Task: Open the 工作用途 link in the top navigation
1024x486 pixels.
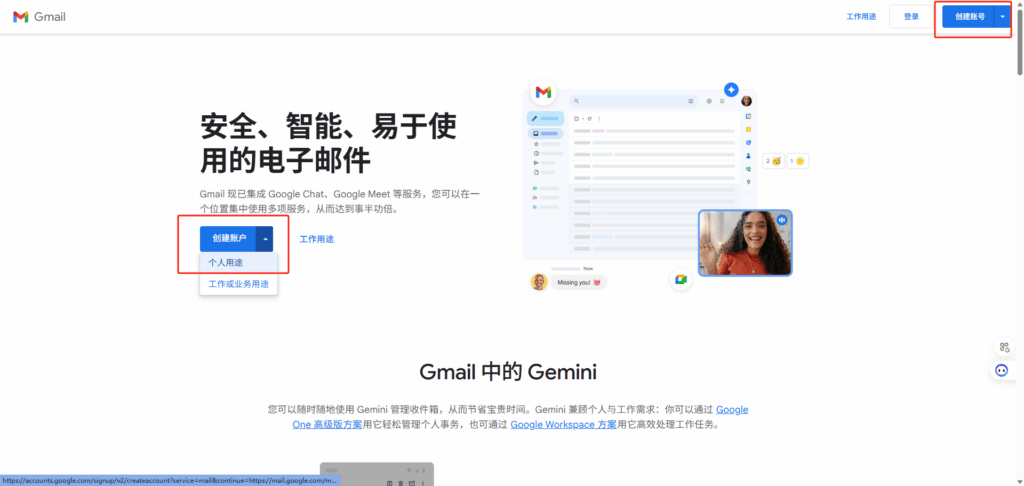Action: pos(861,17)
